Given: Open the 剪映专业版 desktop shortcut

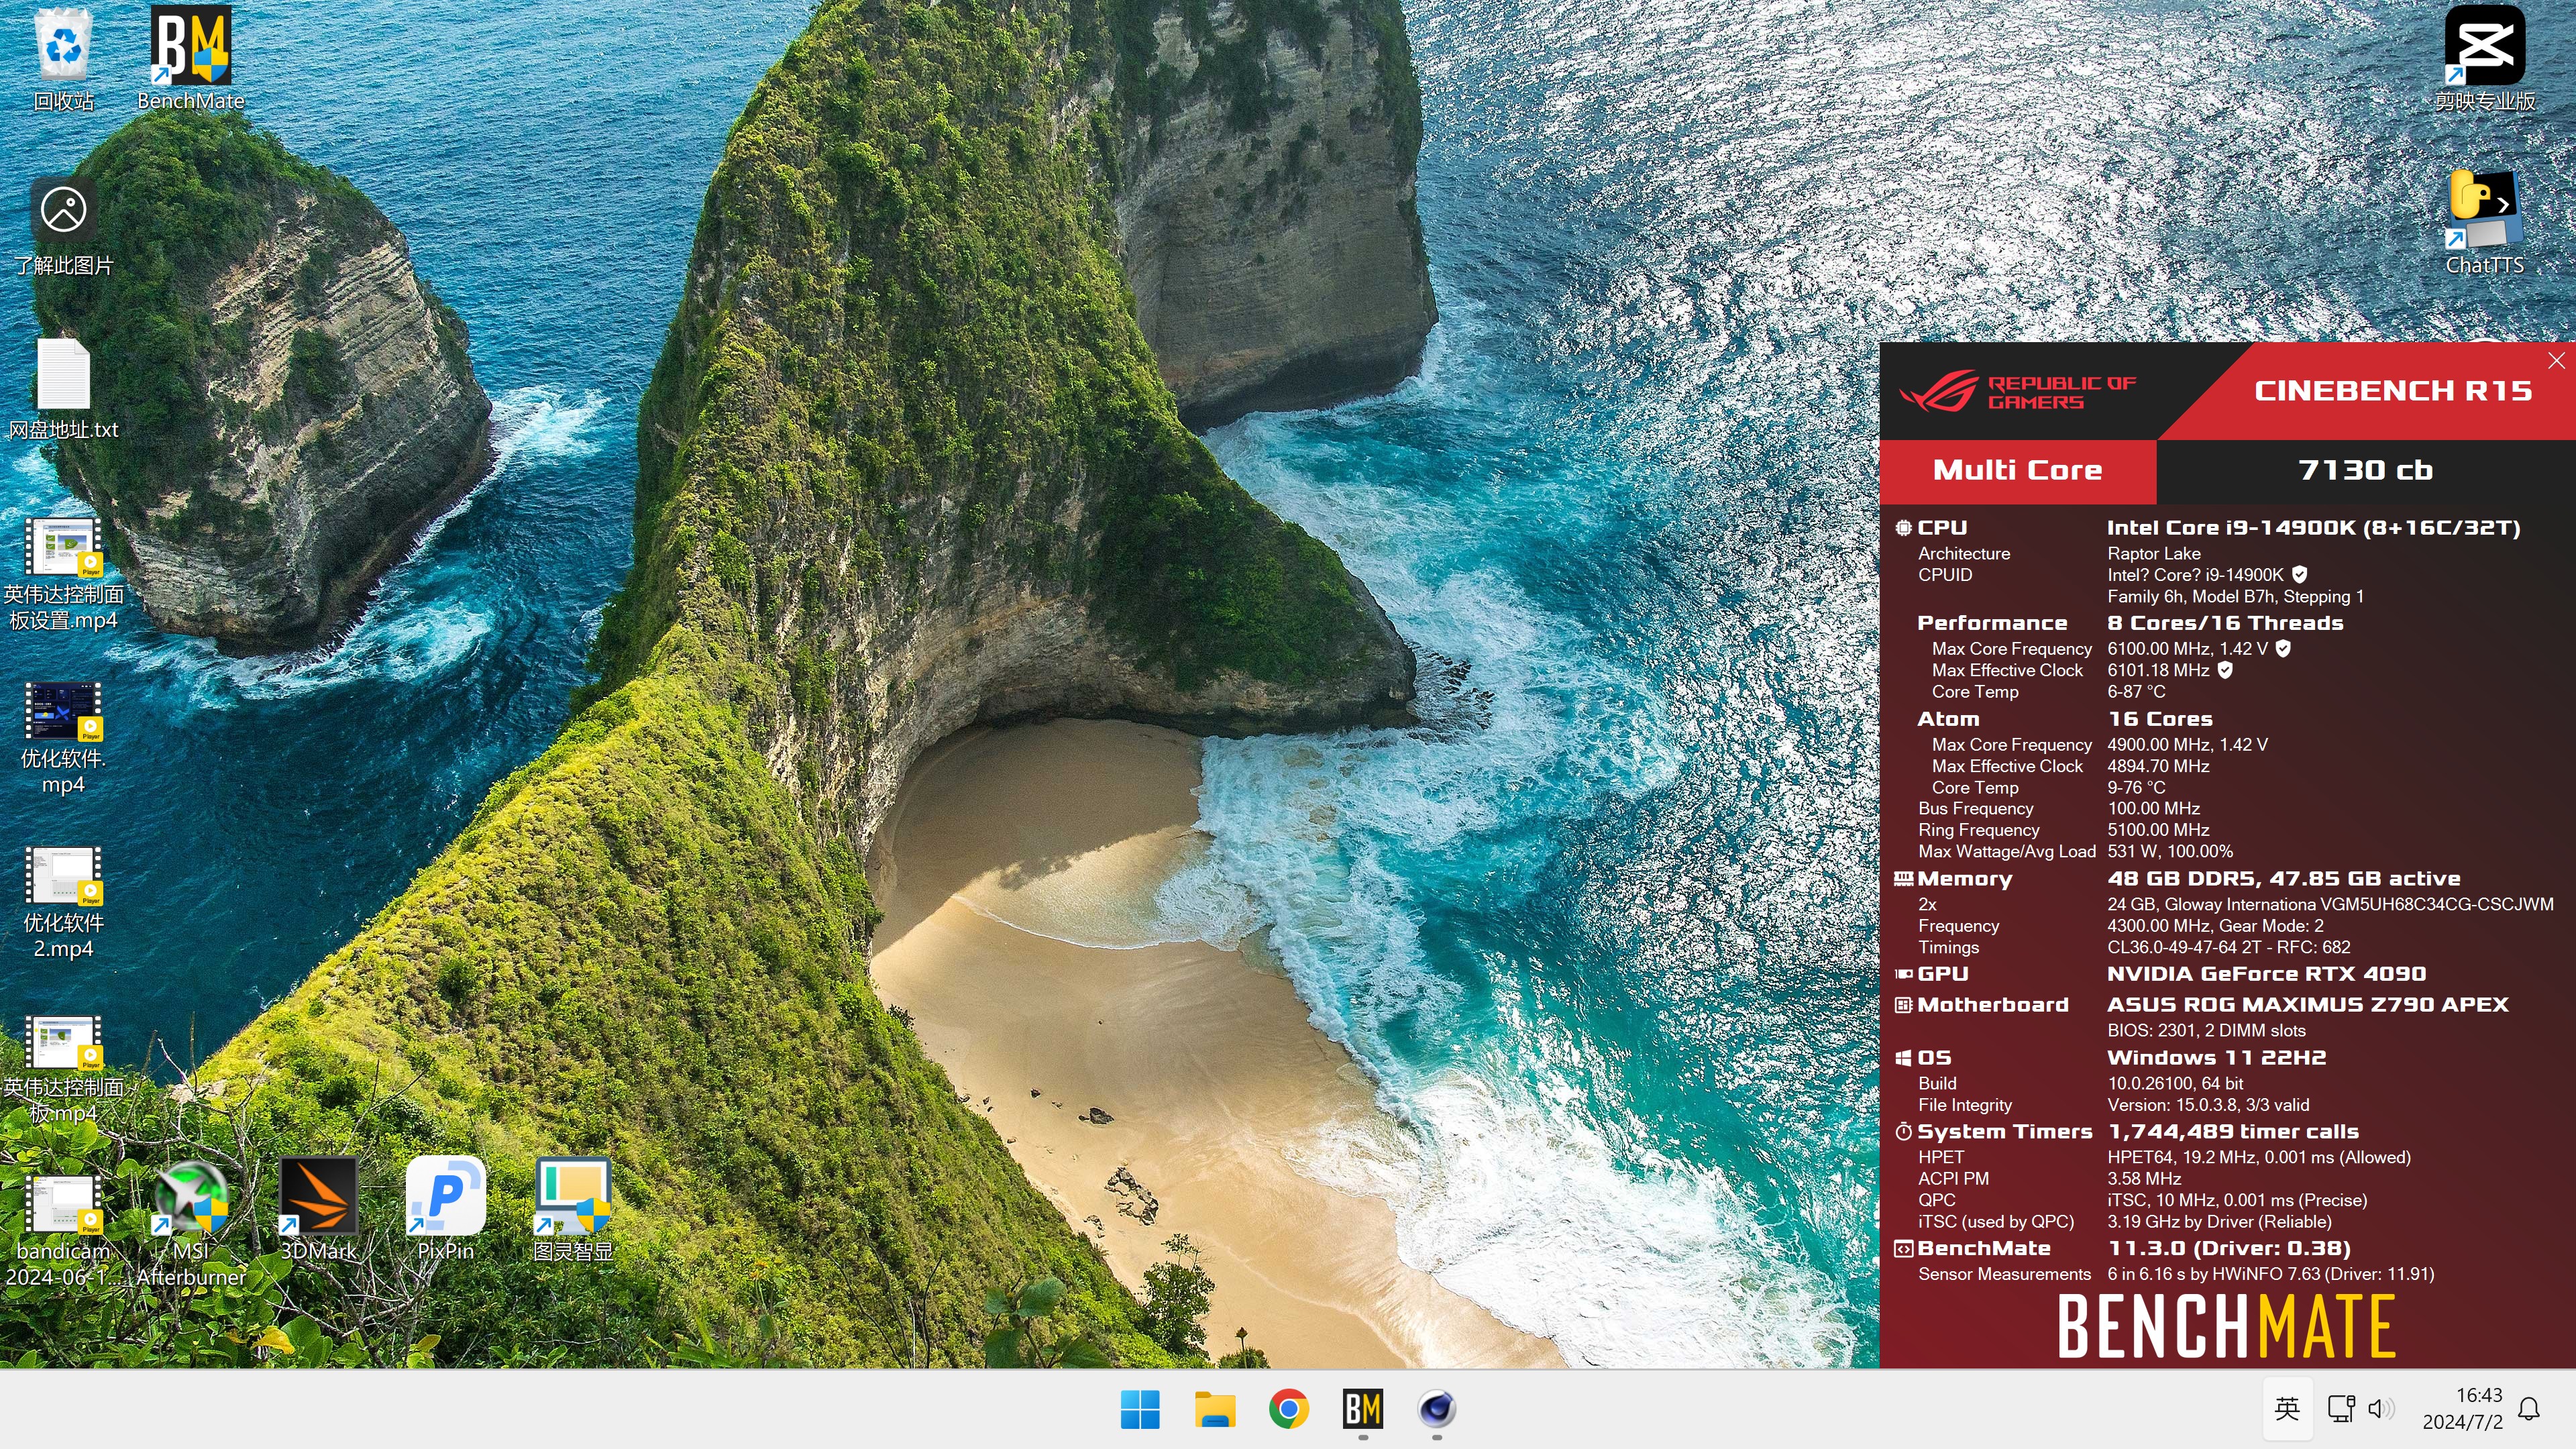Looking at the screenshot, I should (x=2484, y=58).
